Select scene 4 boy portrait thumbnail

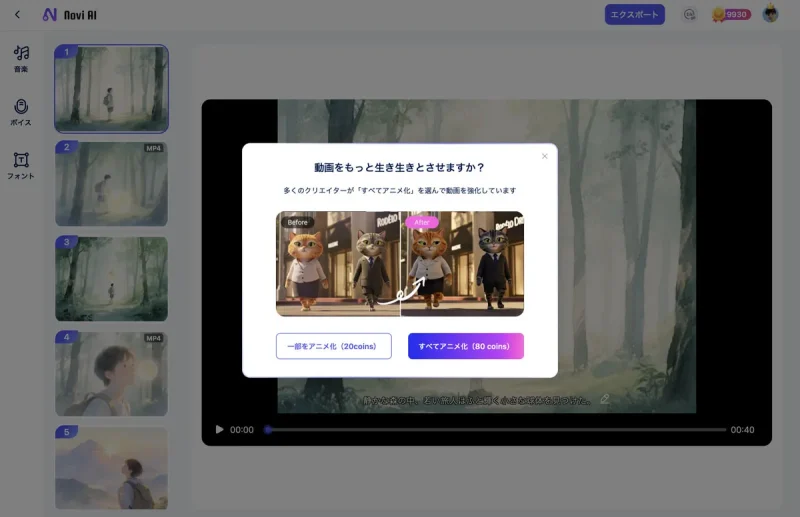click(111, 373)
